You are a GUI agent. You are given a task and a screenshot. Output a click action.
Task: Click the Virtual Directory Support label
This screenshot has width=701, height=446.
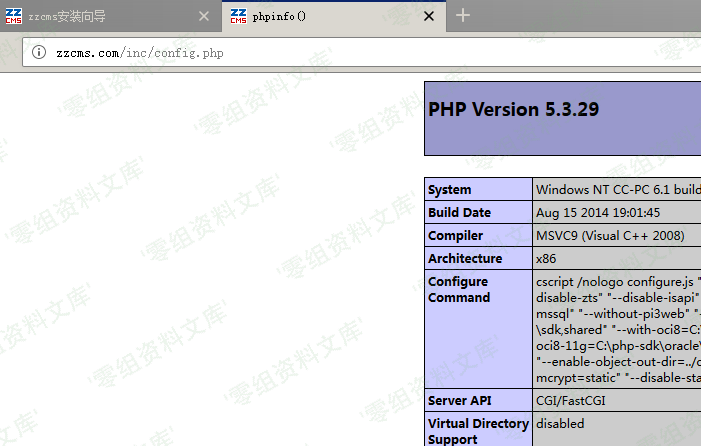(477, 431)
